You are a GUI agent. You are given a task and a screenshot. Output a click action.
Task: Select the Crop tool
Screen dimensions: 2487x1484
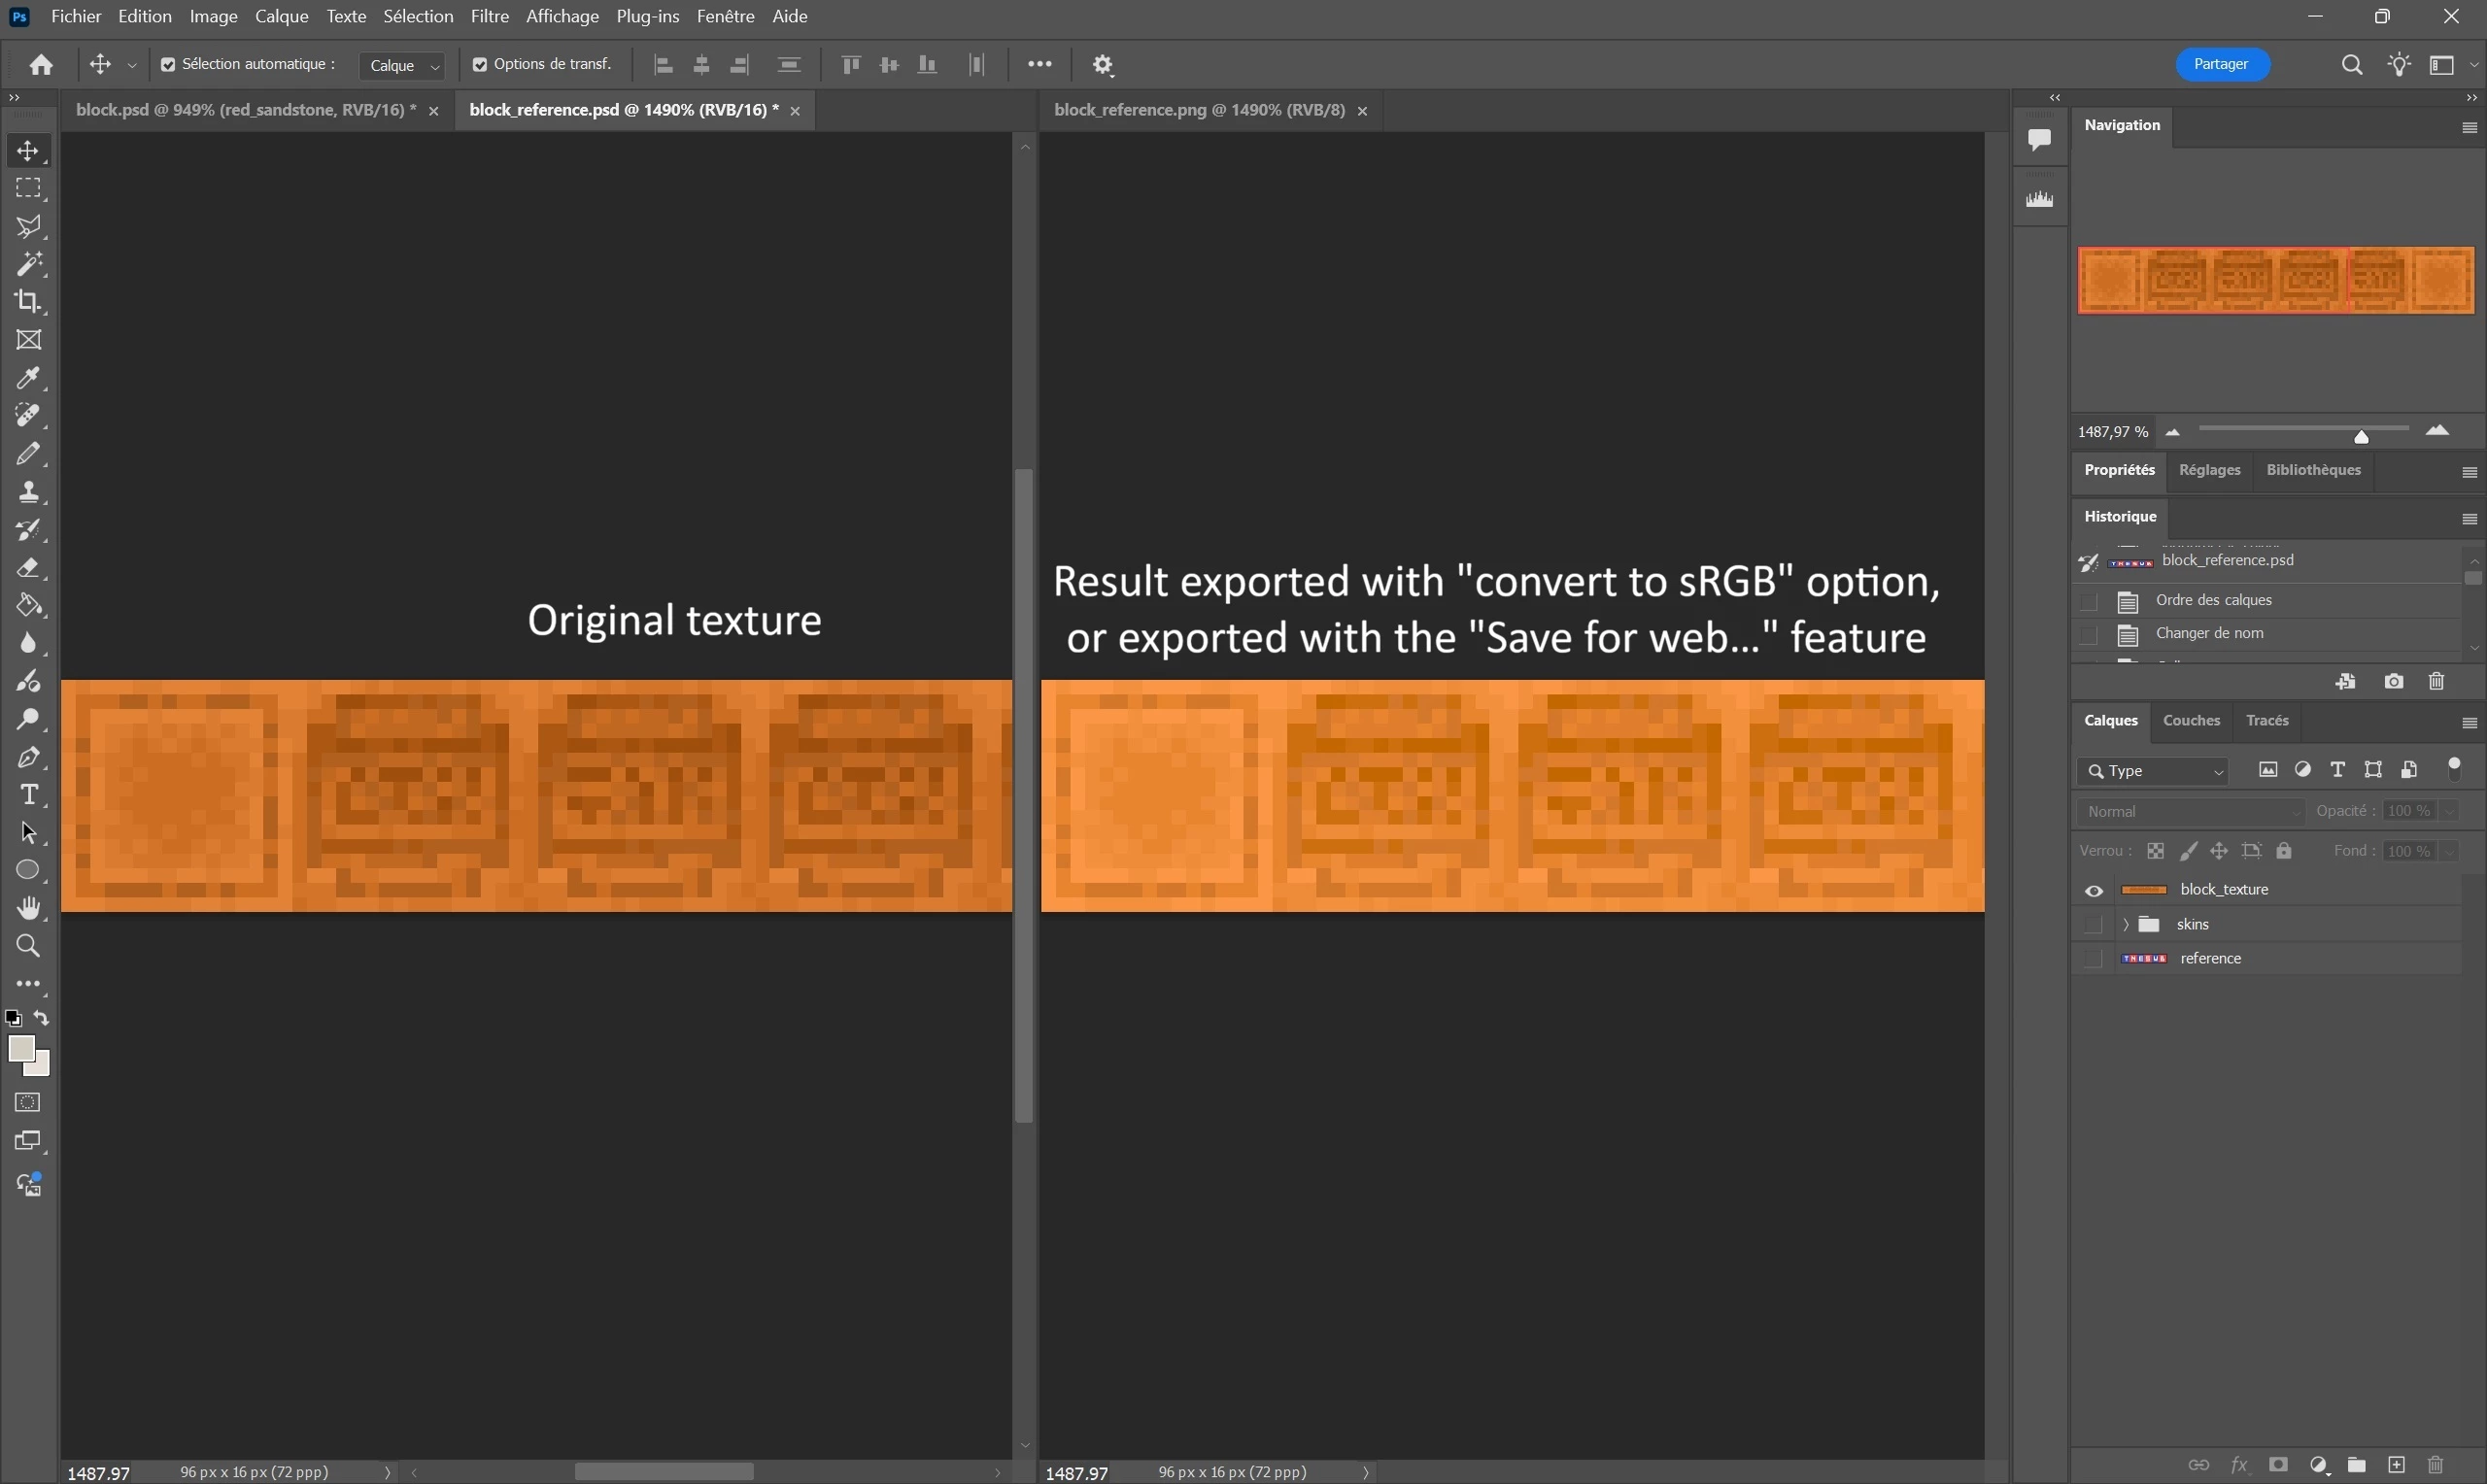tap(28, 301)
